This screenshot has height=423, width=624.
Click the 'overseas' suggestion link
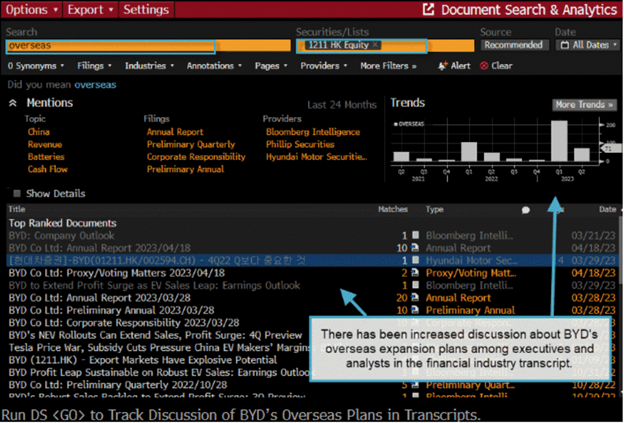[95, 85]
